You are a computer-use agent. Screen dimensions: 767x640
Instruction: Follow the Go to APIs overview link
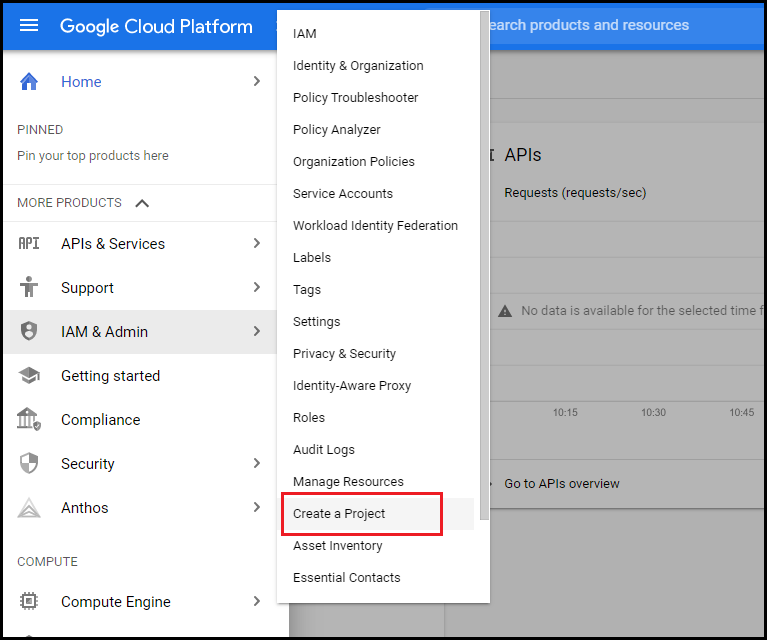[x=562, y=483]
